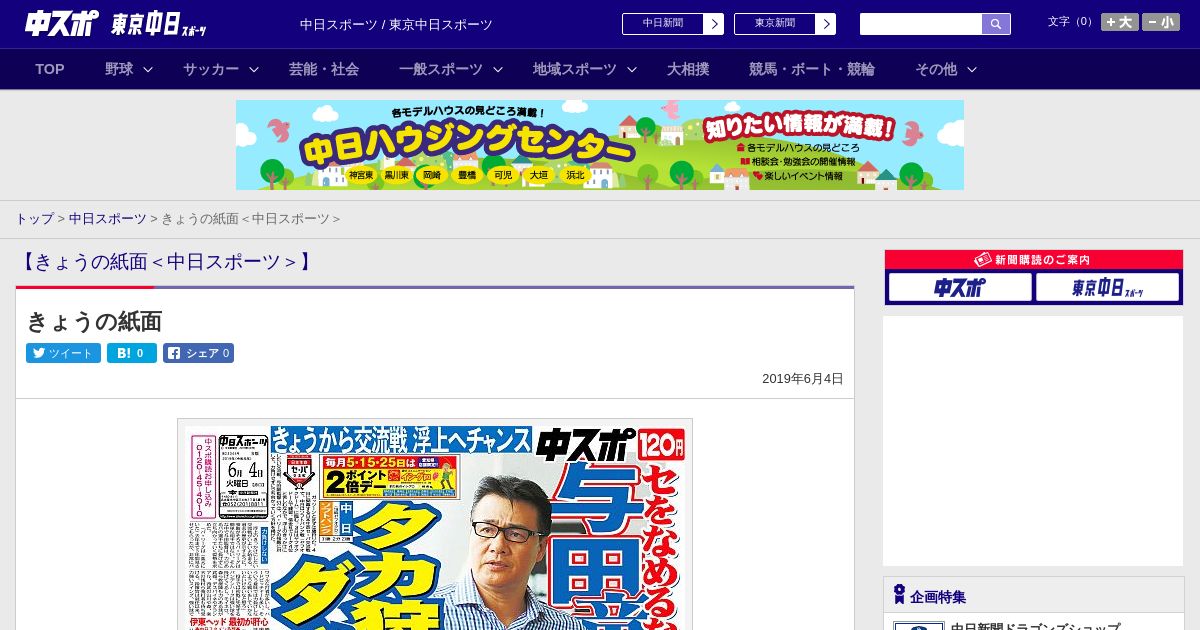The width and height of the screenshot is (1200, 630).
Task: Click トップ breadcrumb link
Action: coord(34,218)
